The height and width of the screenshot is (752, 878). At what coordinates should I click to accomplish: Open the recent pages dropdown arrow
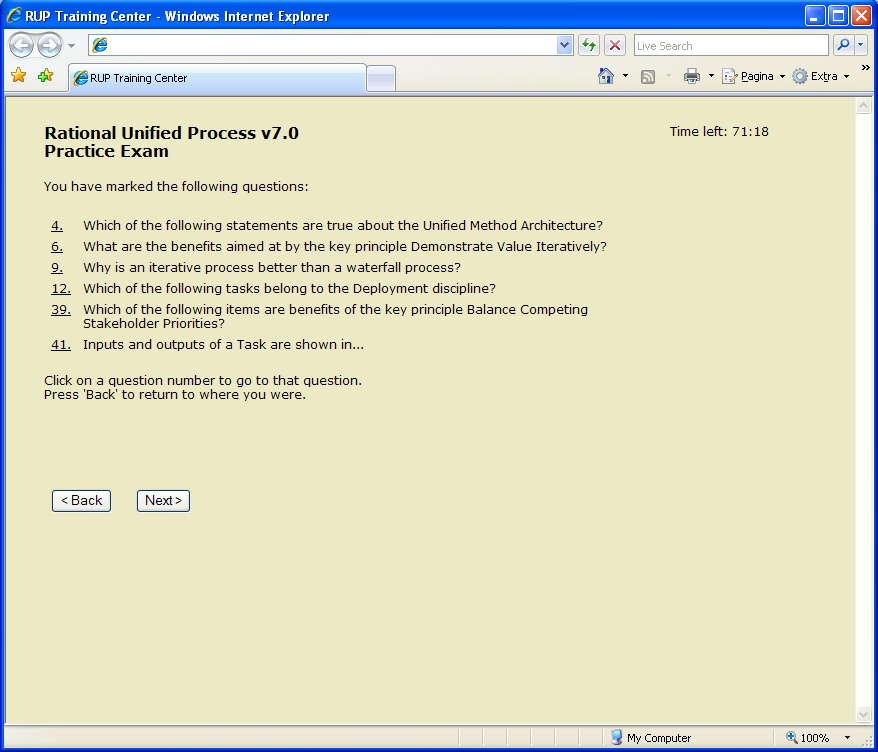[x=71, y=46]
